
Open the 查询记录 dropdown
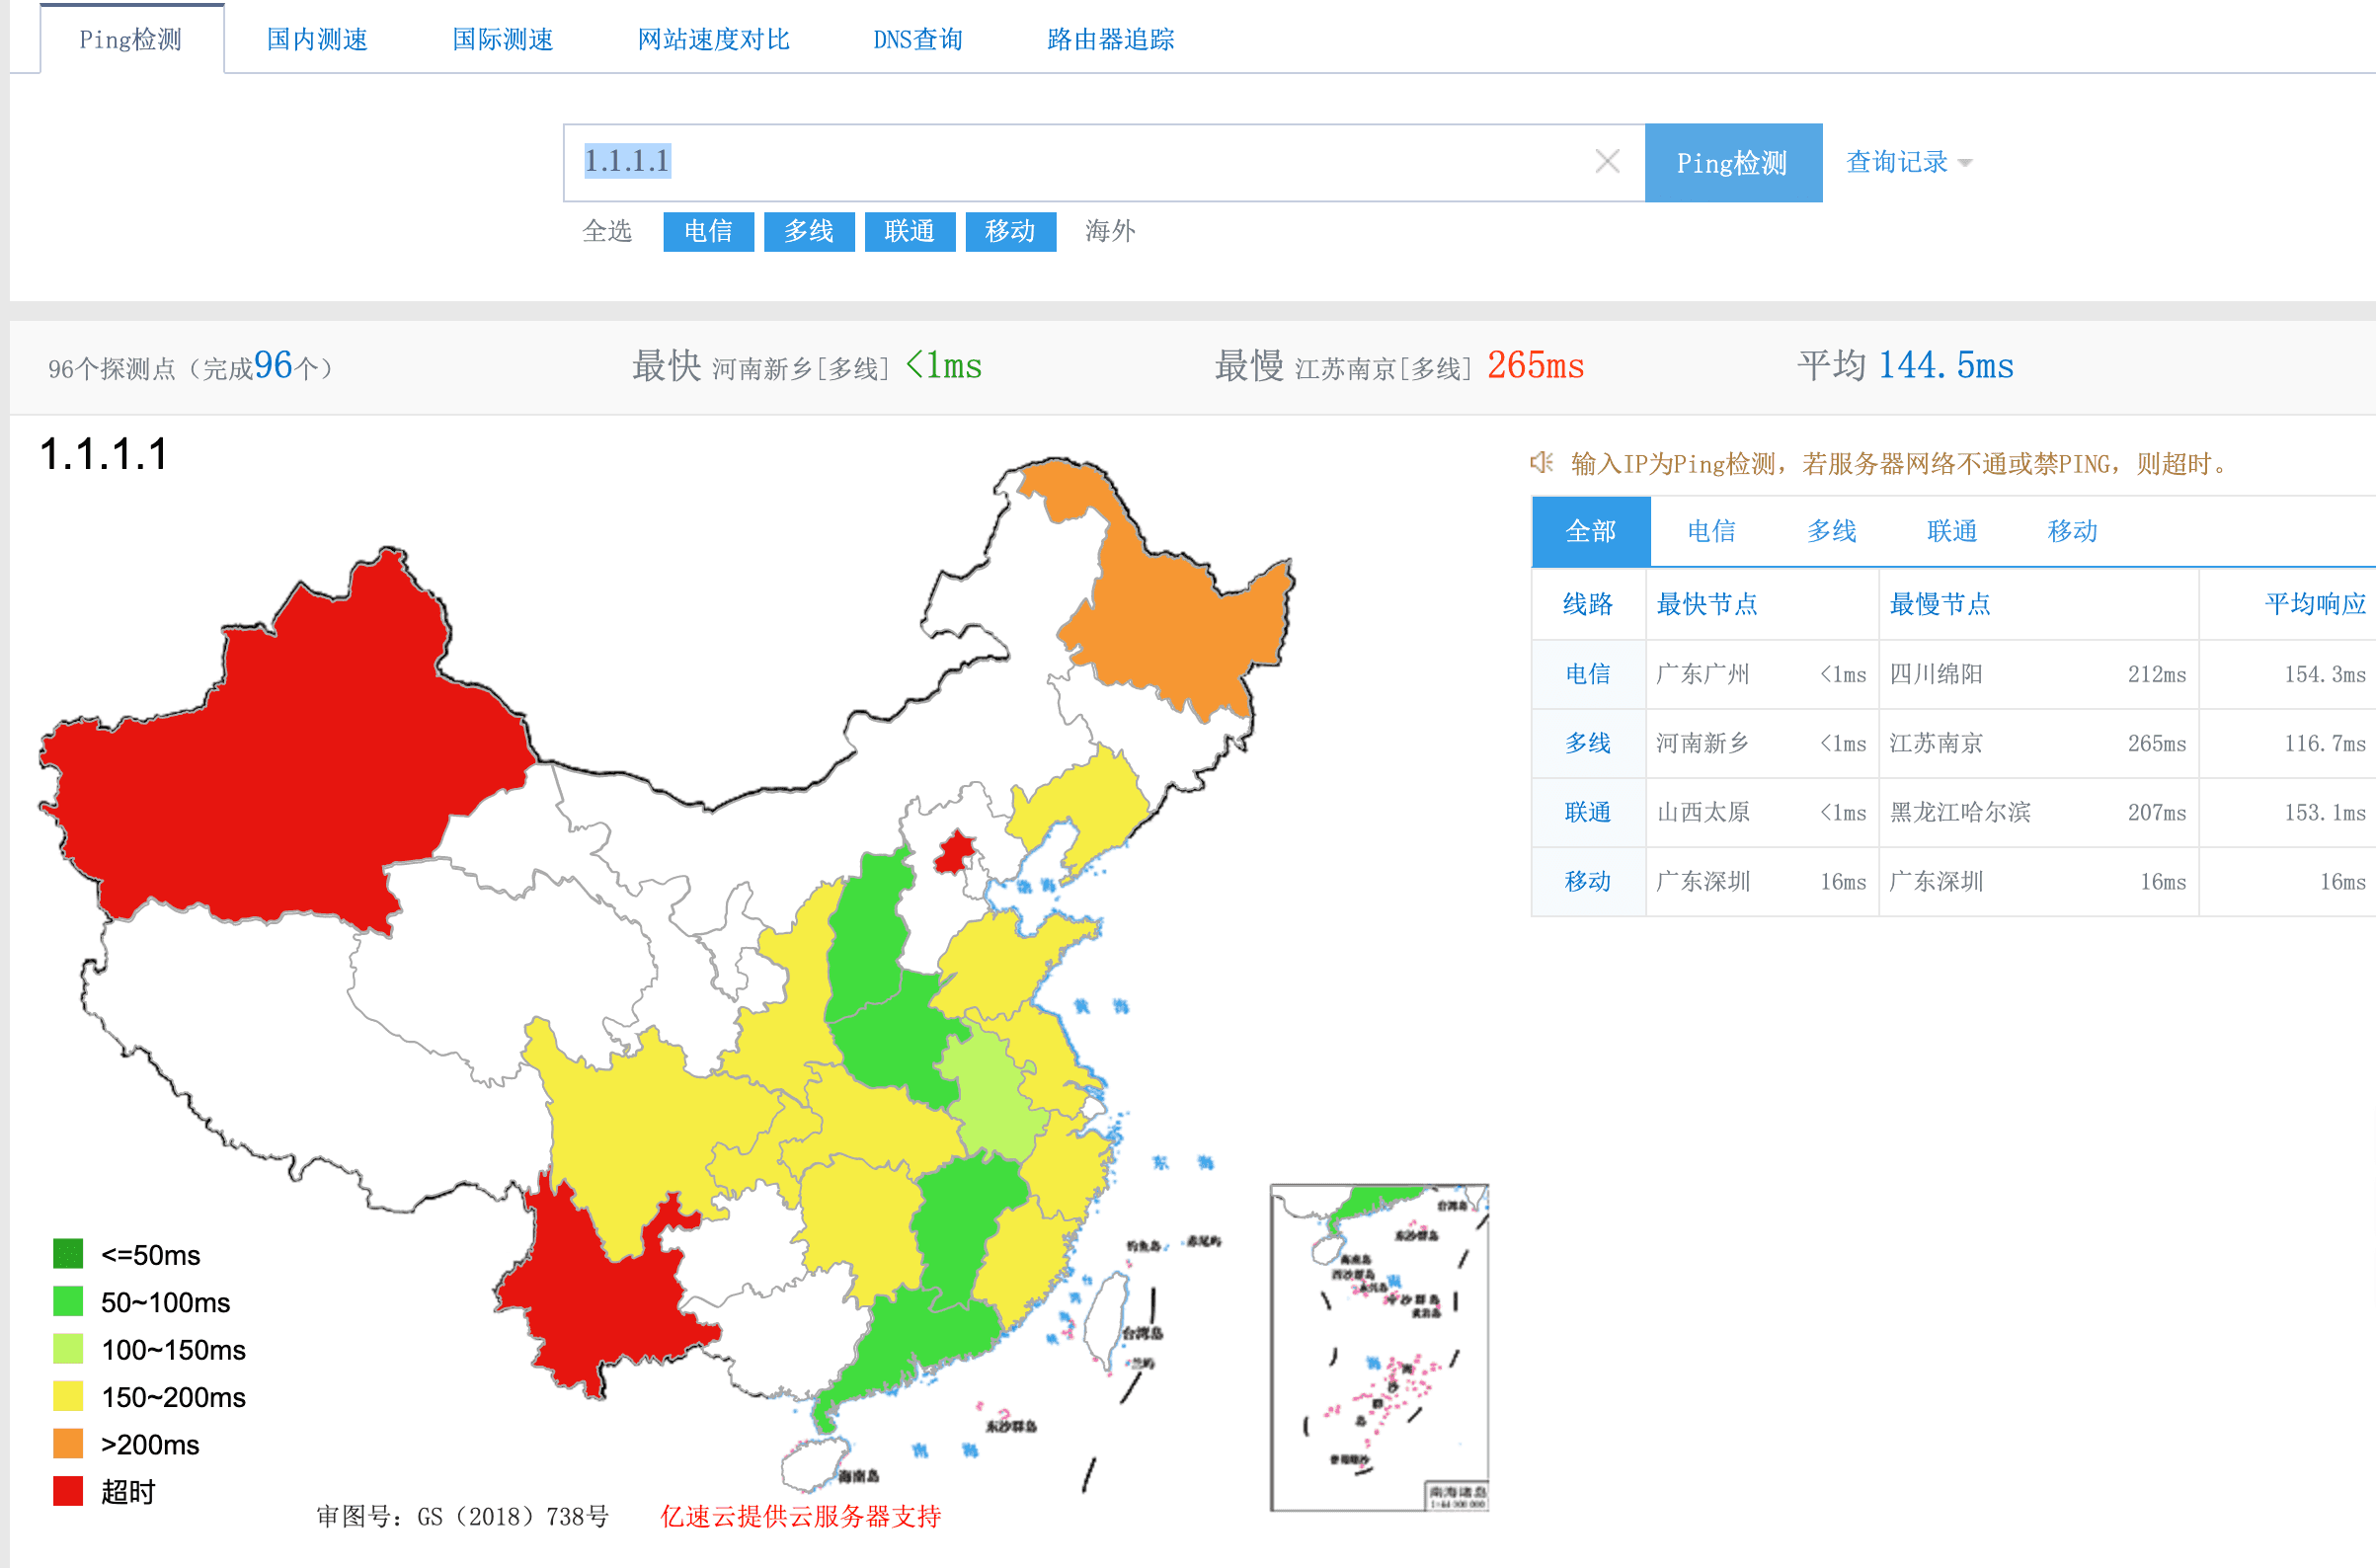(1908, 162)
